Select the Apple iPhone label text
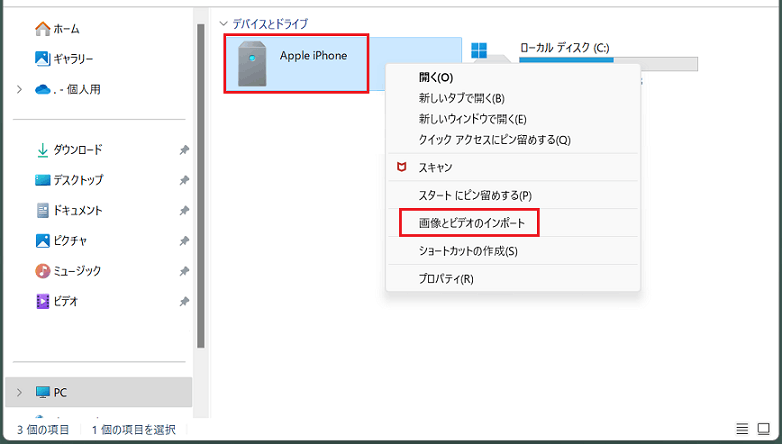Image resolution: width=782 pixels, height=444 pixels. click(x=313, y=55)
